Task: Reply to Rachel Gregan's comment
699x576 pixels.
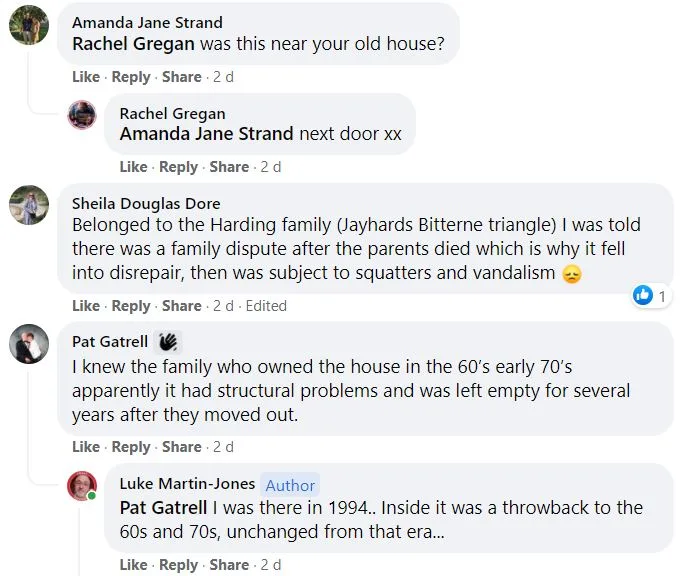Action: pos(178,167)
